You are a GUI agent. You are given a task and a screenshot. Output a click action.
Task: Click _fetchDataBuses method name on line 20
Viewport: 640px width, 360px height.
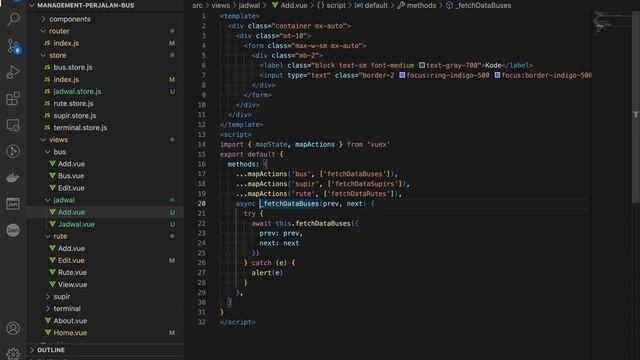pyautogui.click(x=289, y=203)
